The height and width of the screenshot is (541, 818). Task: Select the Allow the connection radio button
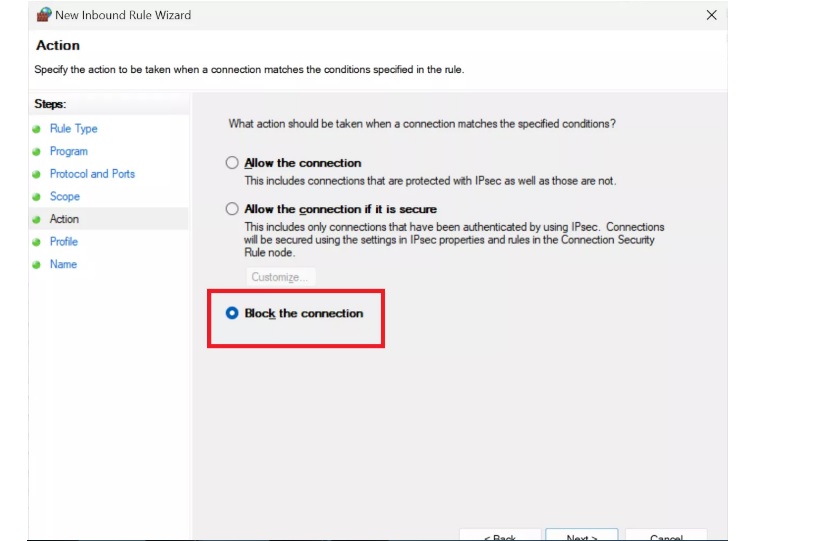pos(232,163)
